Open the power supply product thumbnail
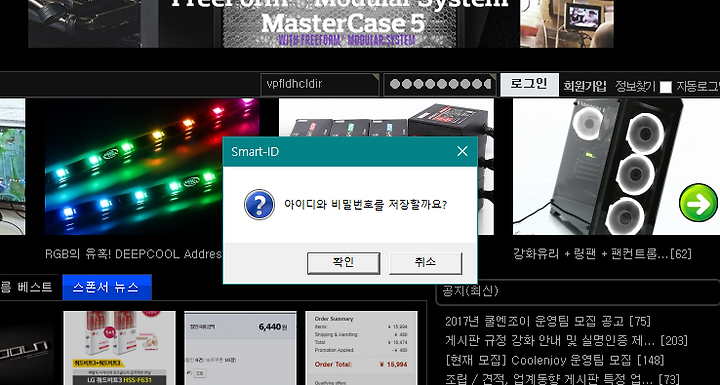720x385 pixels. 386,117
